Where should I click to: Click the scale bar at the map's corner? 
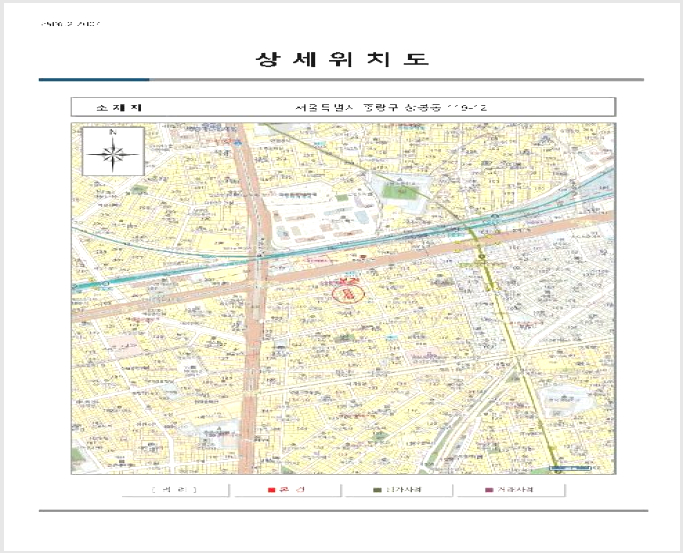tap(570, 468)
